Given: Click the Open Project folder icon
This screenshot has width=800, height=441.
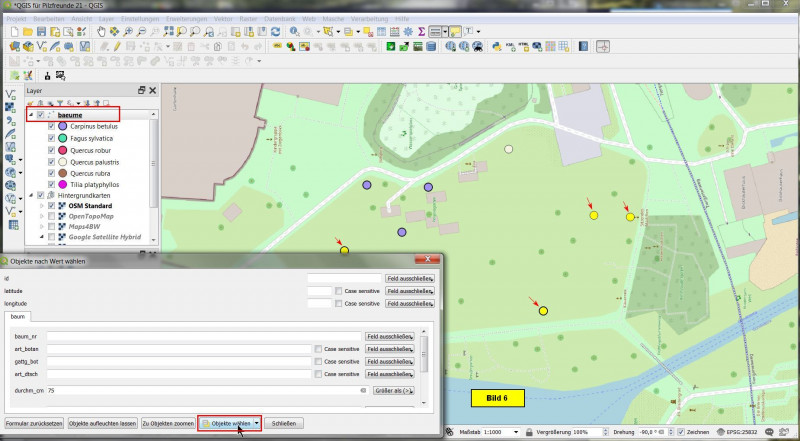Looking at the screenshot, I should click(x=28, y=32).
